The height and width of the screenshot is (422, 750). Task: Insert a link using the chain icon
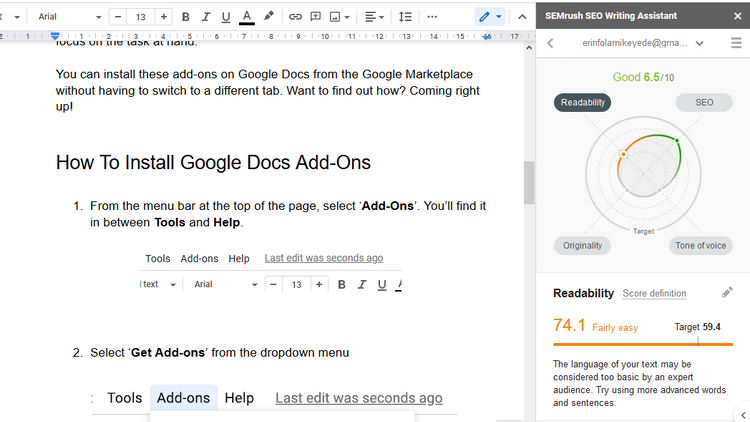pos(295,17)
